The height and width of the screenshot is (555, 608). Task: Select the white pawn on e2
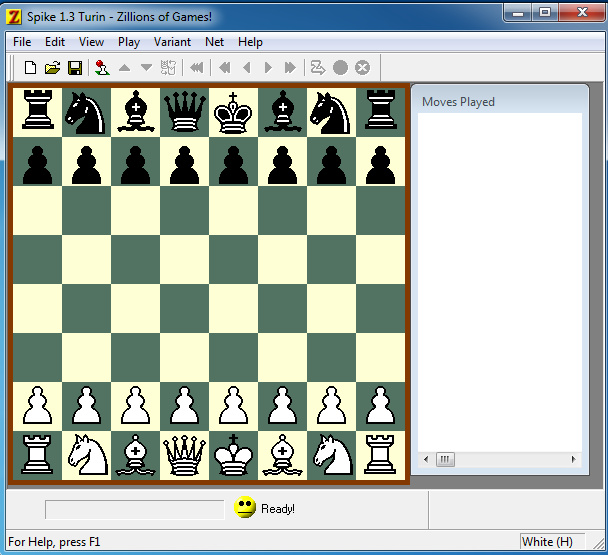click(233, 406)
